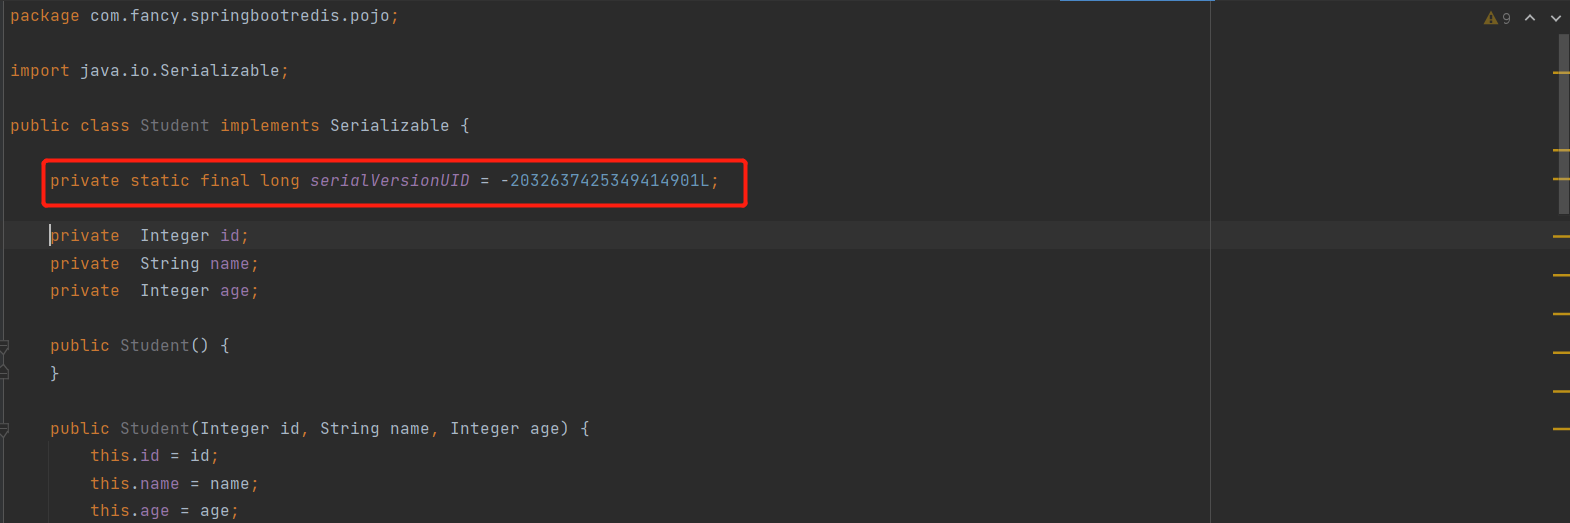Viewport: 1570px width, 523px height.
Task: Jump to previous highlighted problem arrow
Action: pos(1530,18)
